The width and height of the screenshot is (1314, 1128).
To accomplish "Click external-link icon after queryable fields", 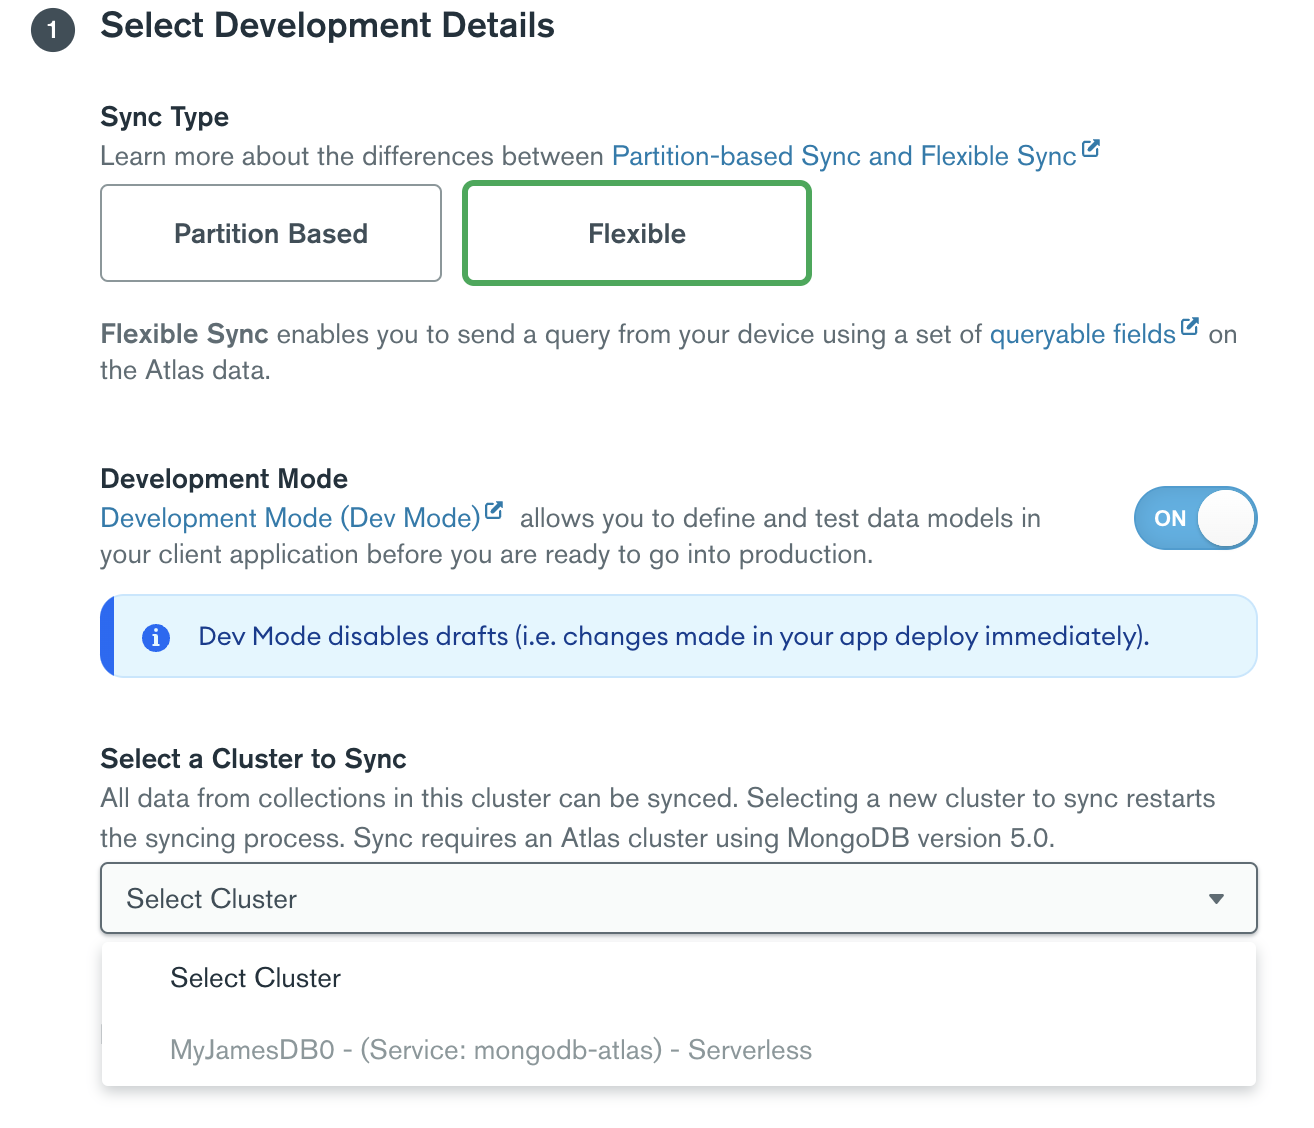I will pos(1189,327).
